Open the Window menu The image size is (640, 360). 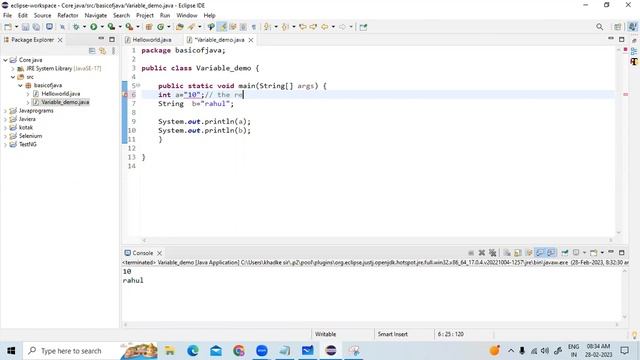pos(187,16)
